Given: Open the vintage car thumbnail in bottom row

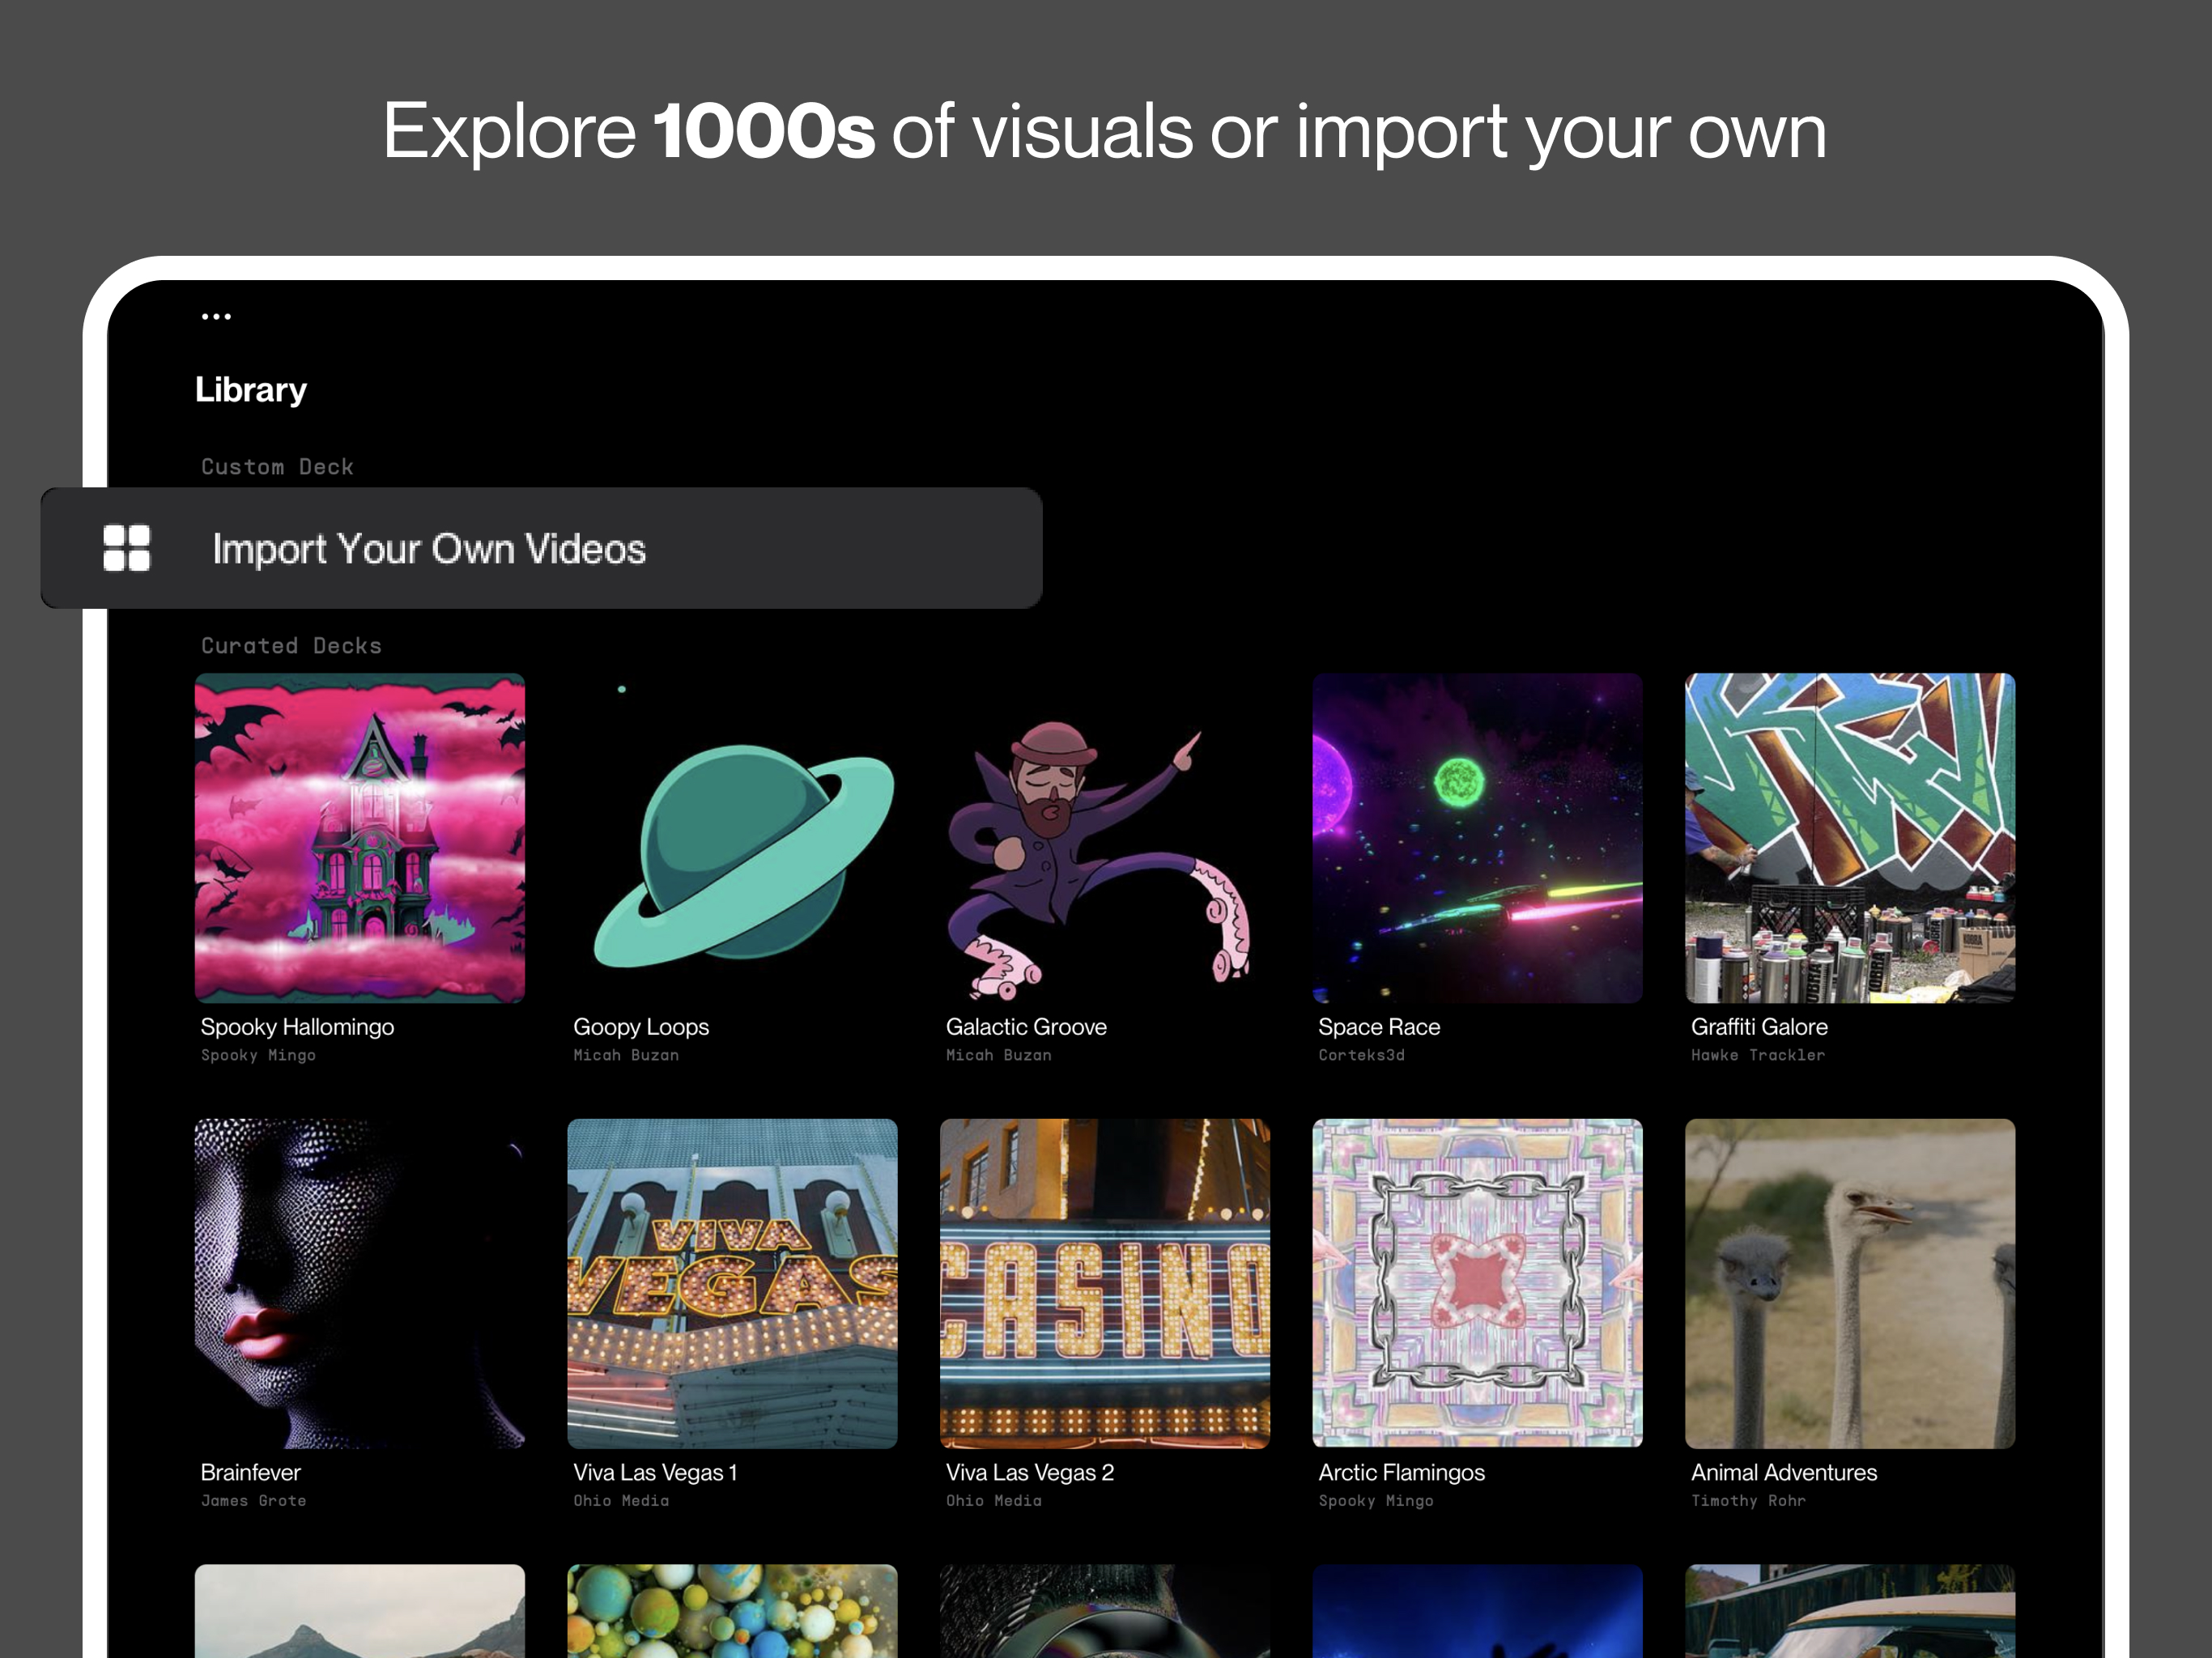Looking at the screenshot, I should coord(1850,1611).
